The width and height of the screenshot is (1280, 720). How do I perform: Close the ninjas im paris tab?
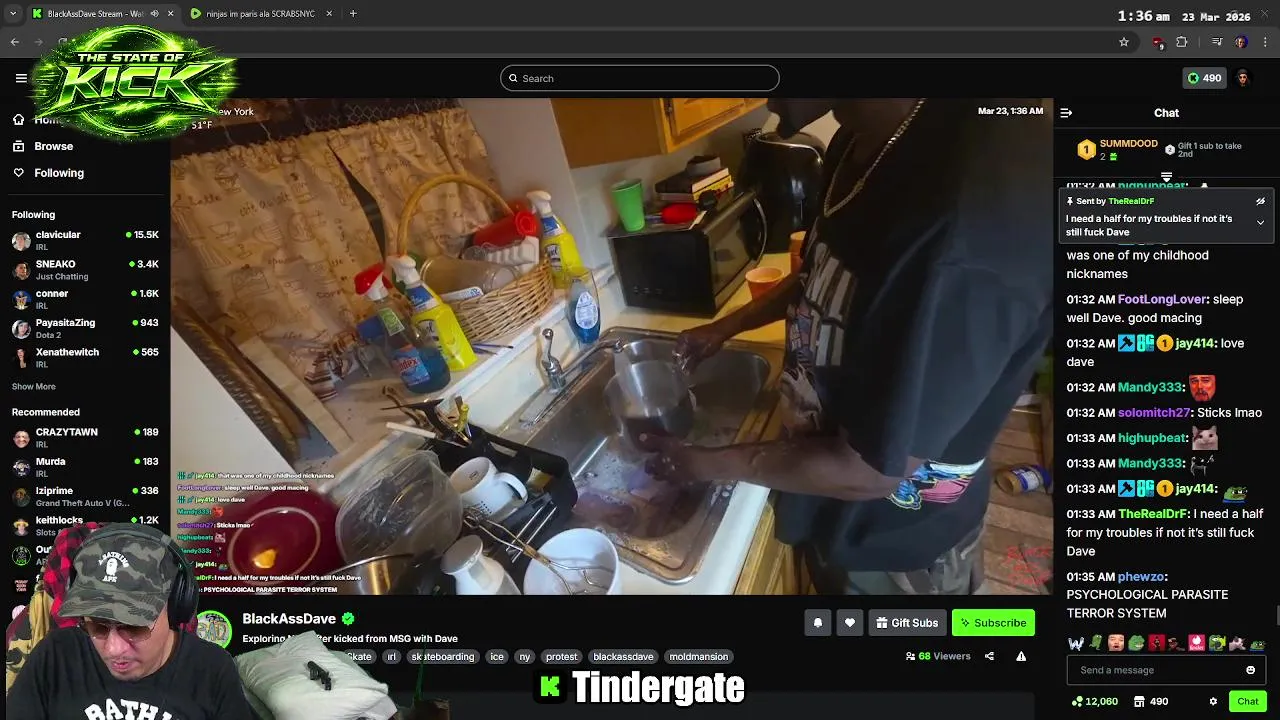(331, 14)
